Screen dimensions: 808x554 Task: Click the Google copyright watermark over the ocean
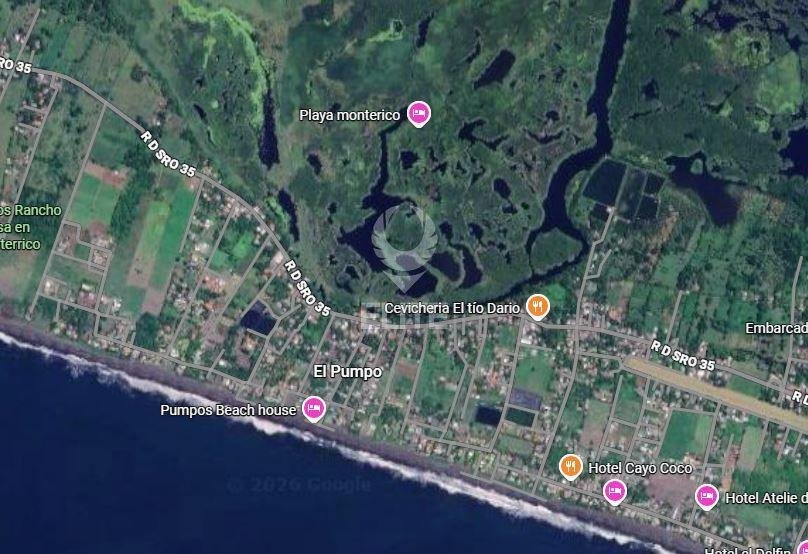(298, 484)
